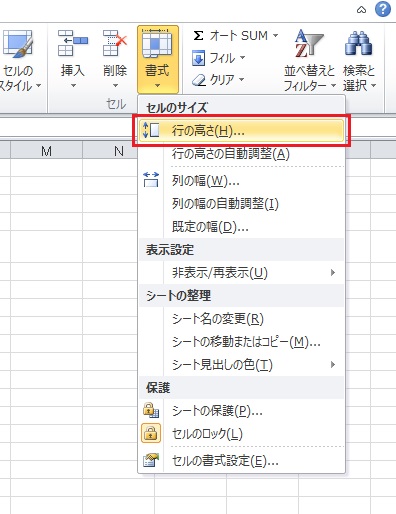Screen dimensions: 396x514
Task: Click the 挿入 insert cells icon
Action: (72, 43)
